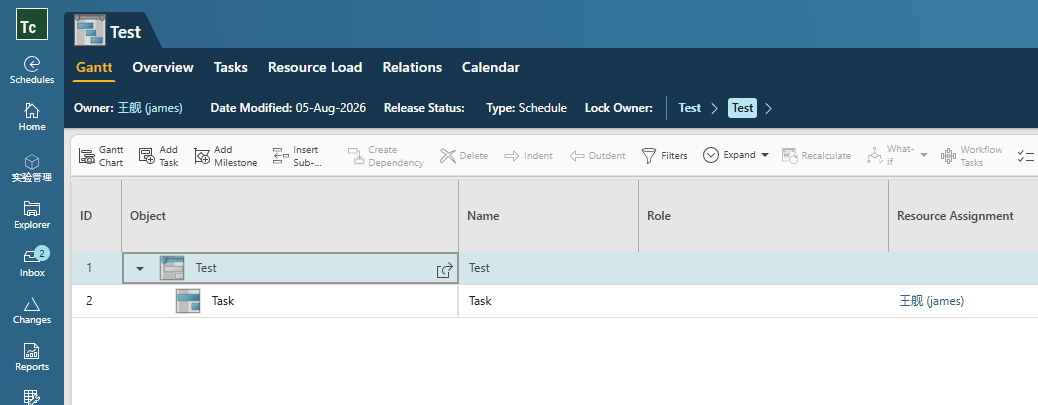Open the Inbox with 2 items
Viewport: 1038px width, 405px height.
32,263
